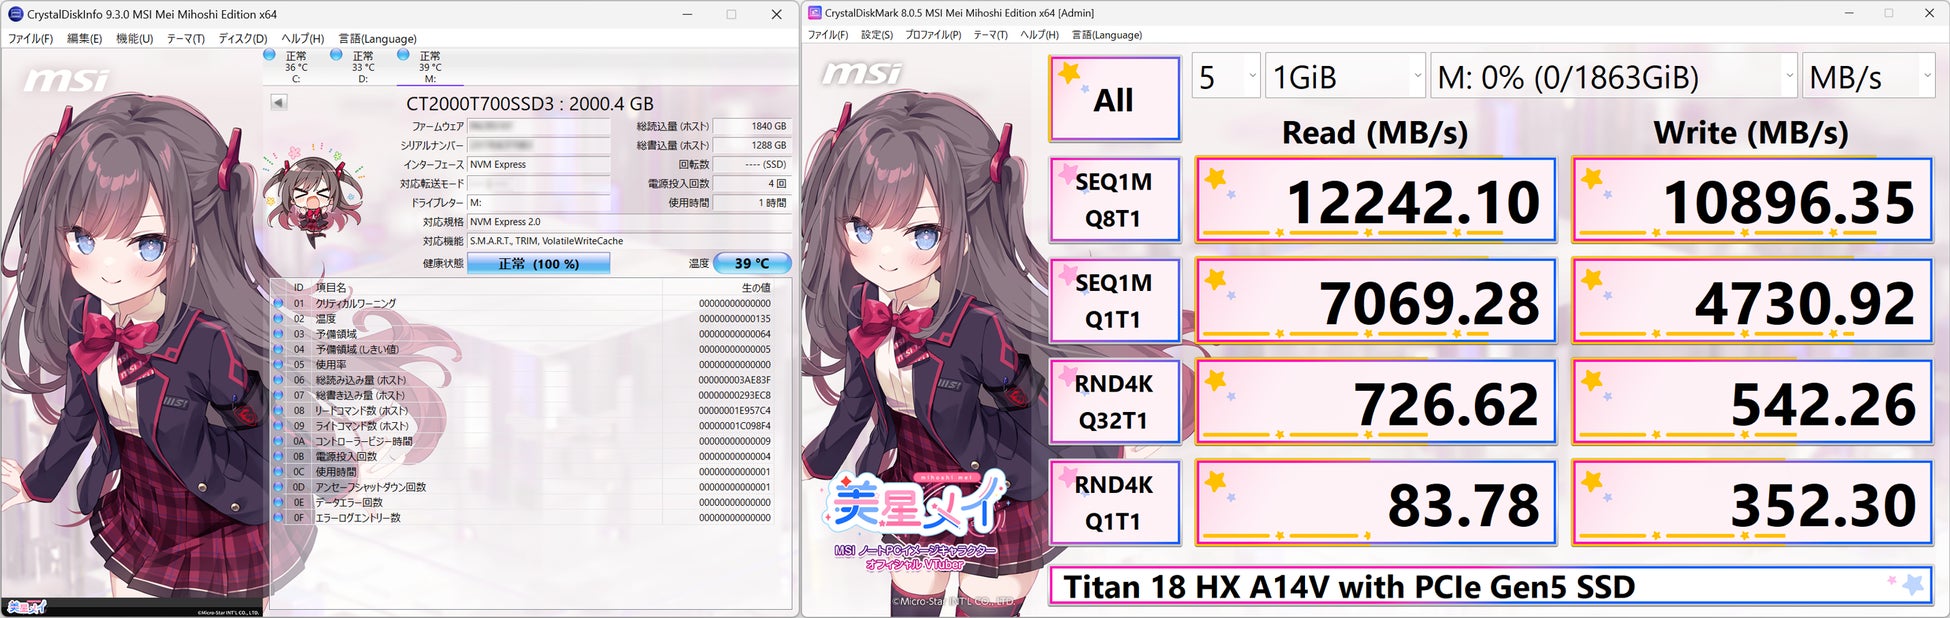Open the test size dropdown showing 1GiB
This screenshot has width=1950, height=618.
click(1345, 77)
